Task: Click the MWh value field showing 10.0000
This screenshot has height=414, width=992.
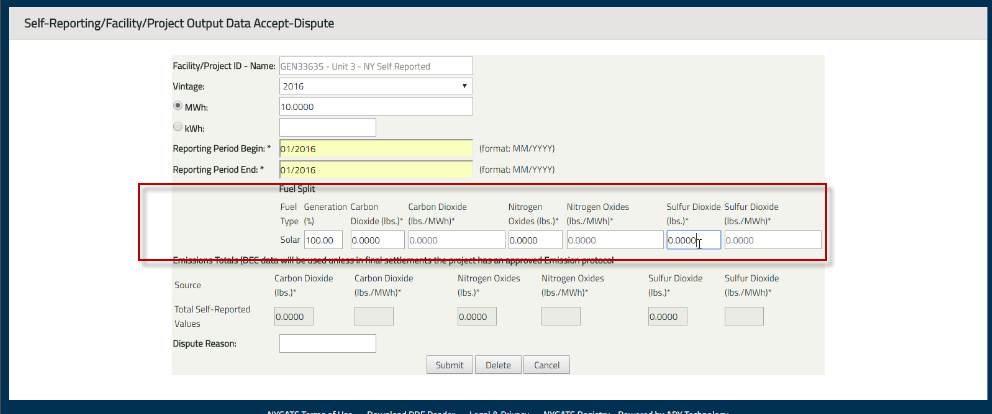Action: [375, 107]
